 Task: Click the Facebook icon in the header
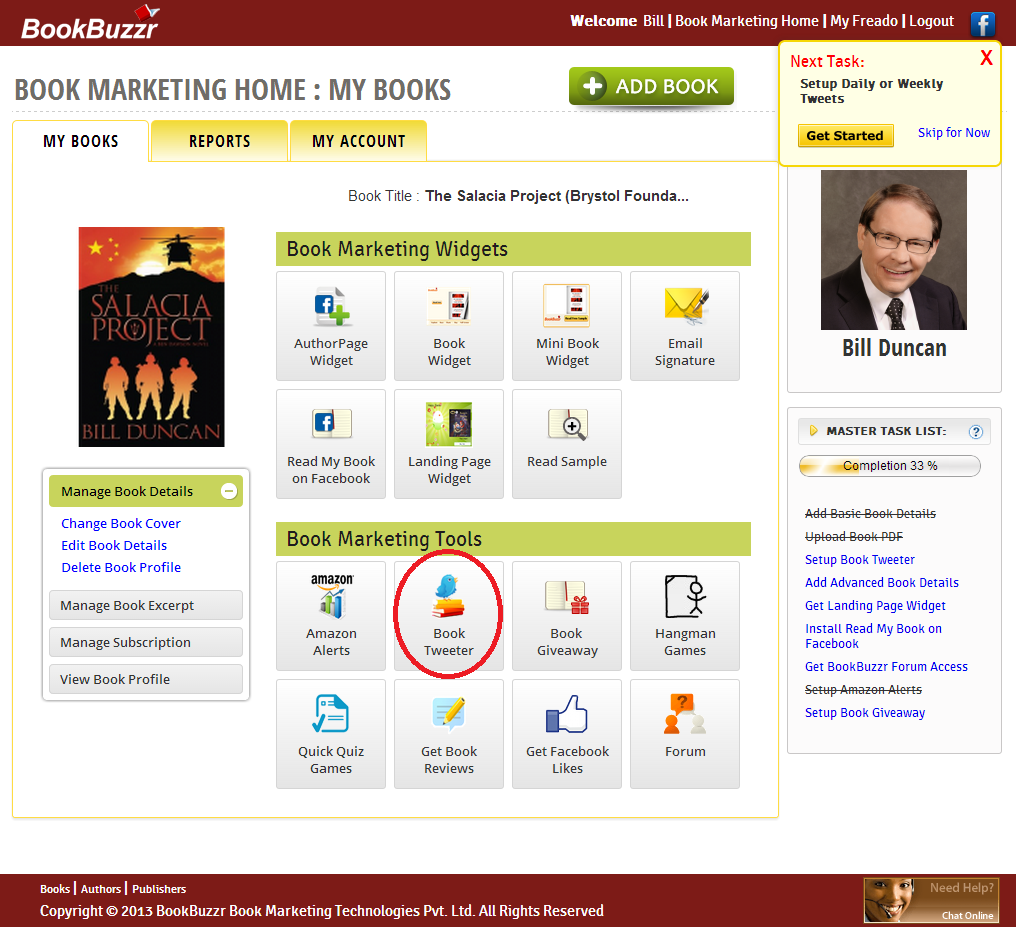(x=982, y=24)
